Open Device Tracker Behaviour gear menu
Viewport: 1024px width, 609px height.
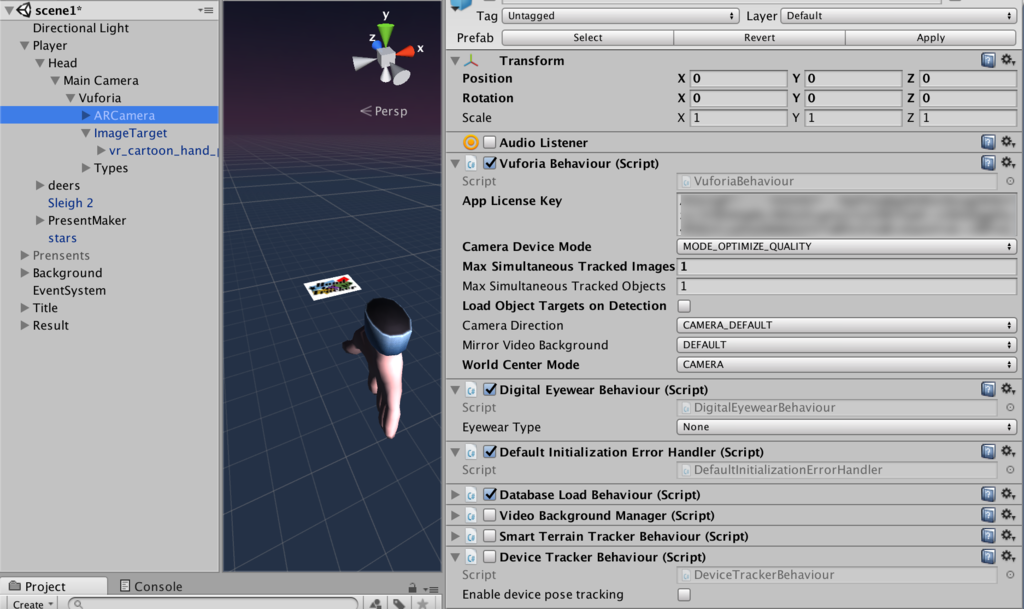1008,556
